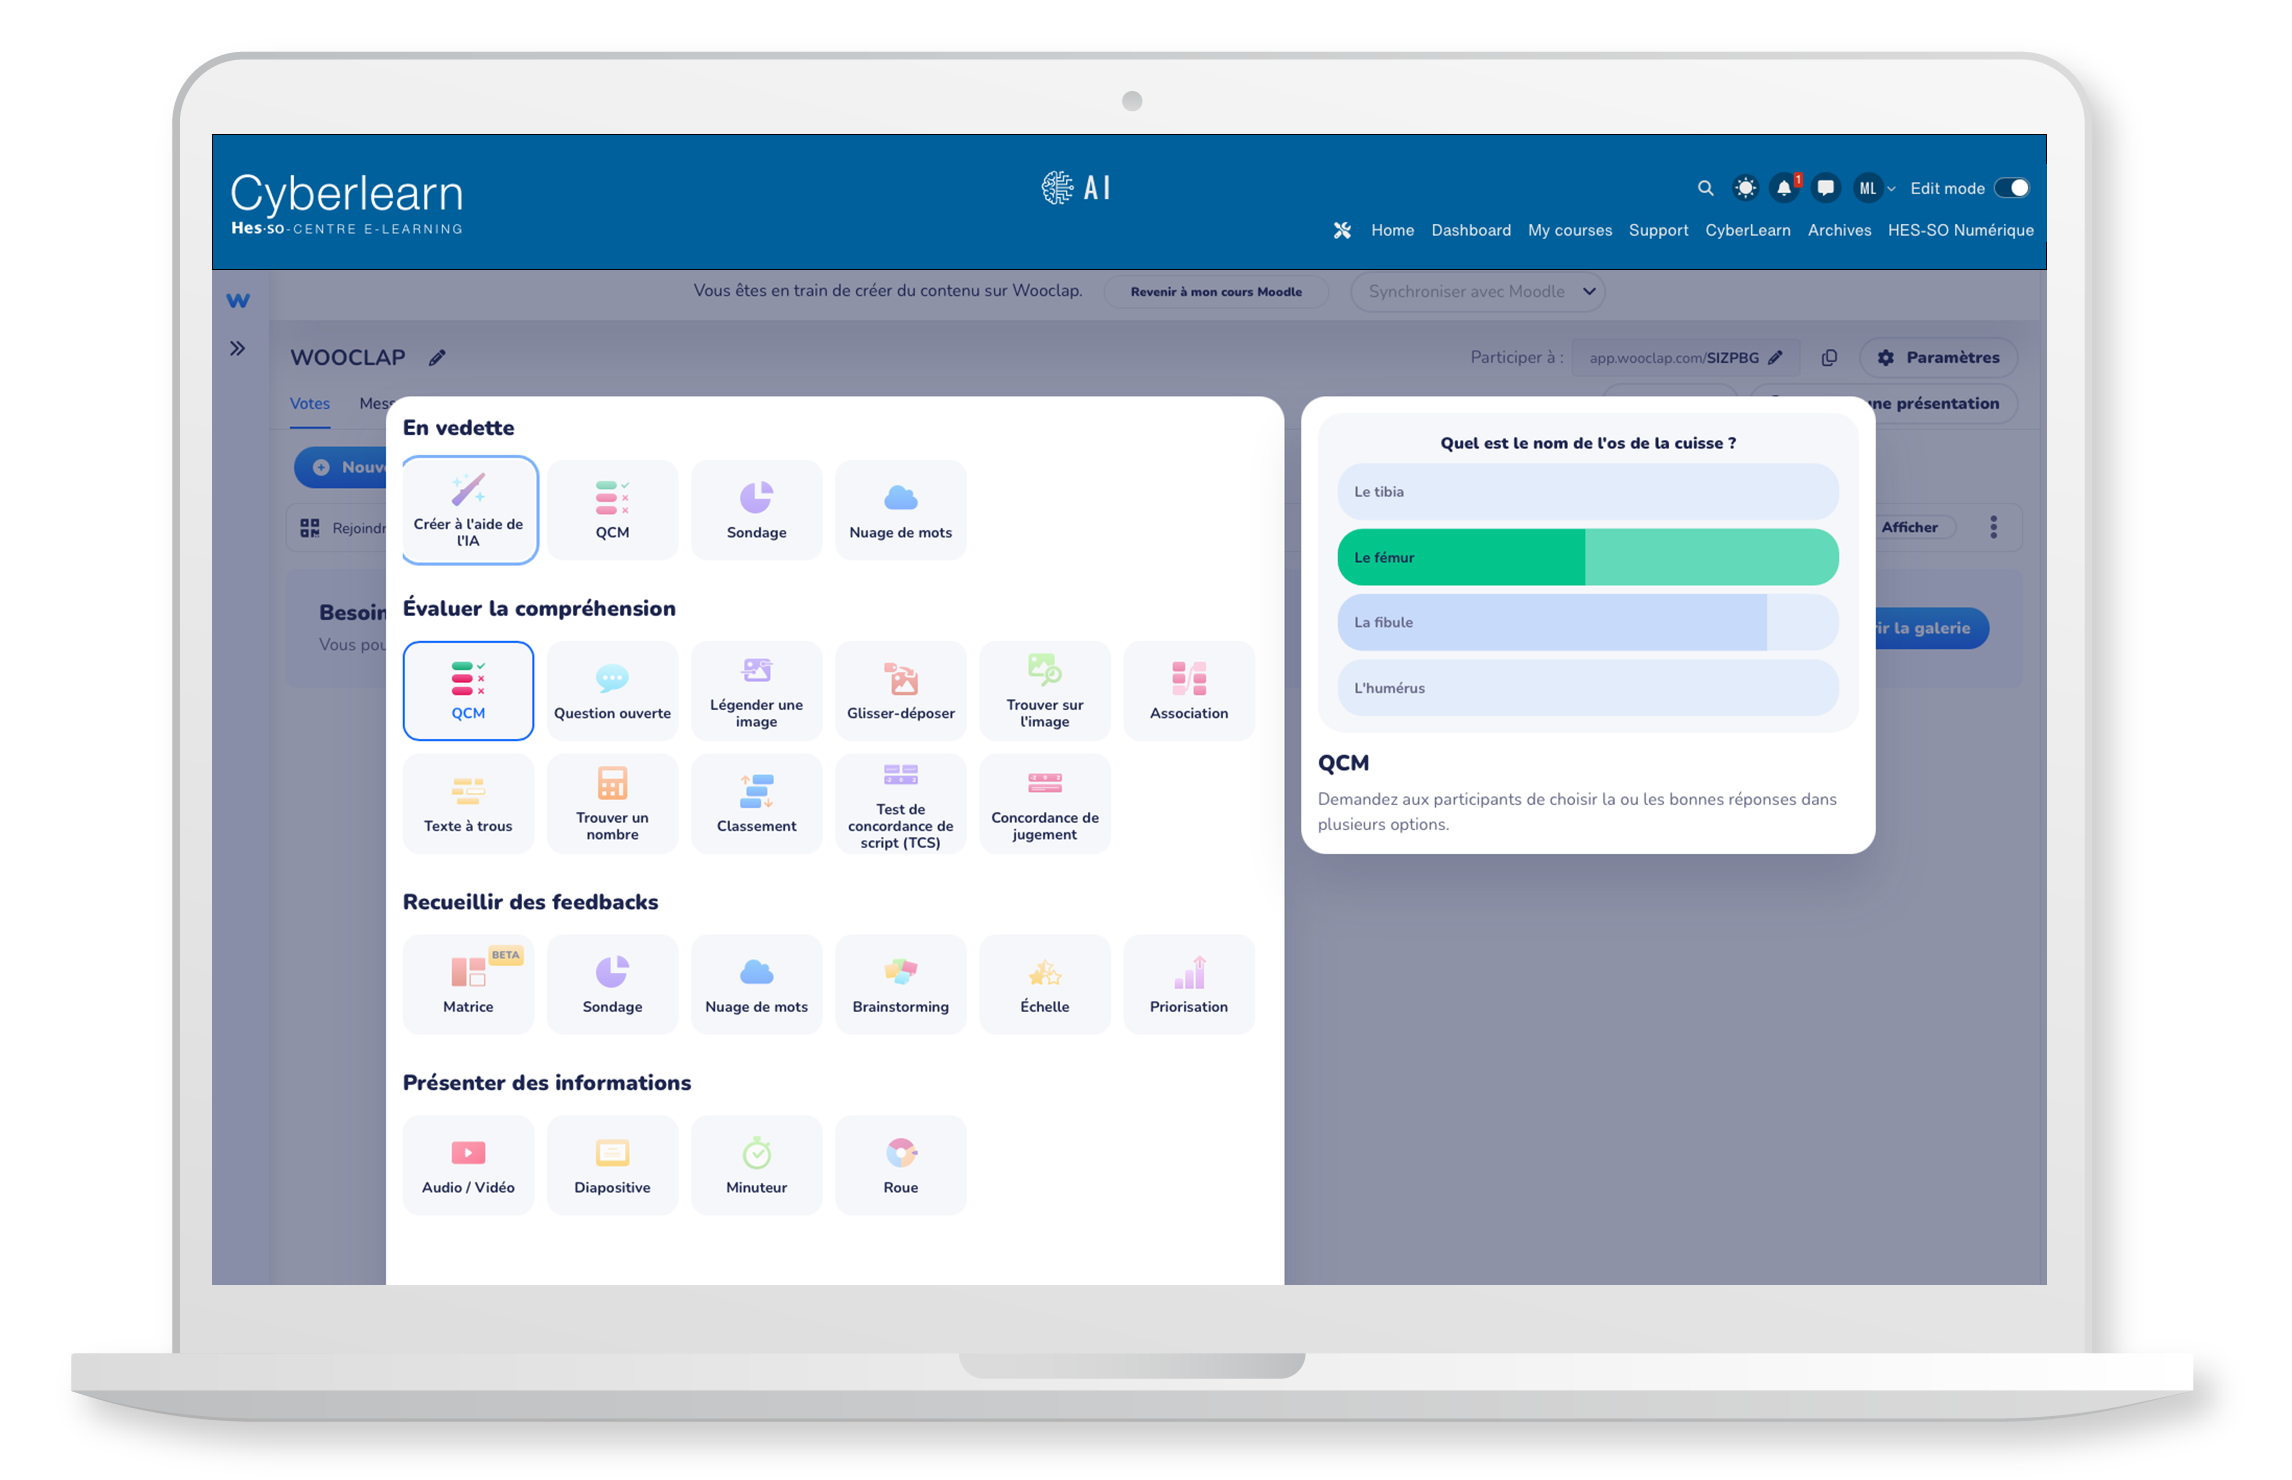Image resolution: width=2292 pixels, height=1480 pixels.
Task: Pick the Diapositive tile
Action: (x=612, y=1166)
